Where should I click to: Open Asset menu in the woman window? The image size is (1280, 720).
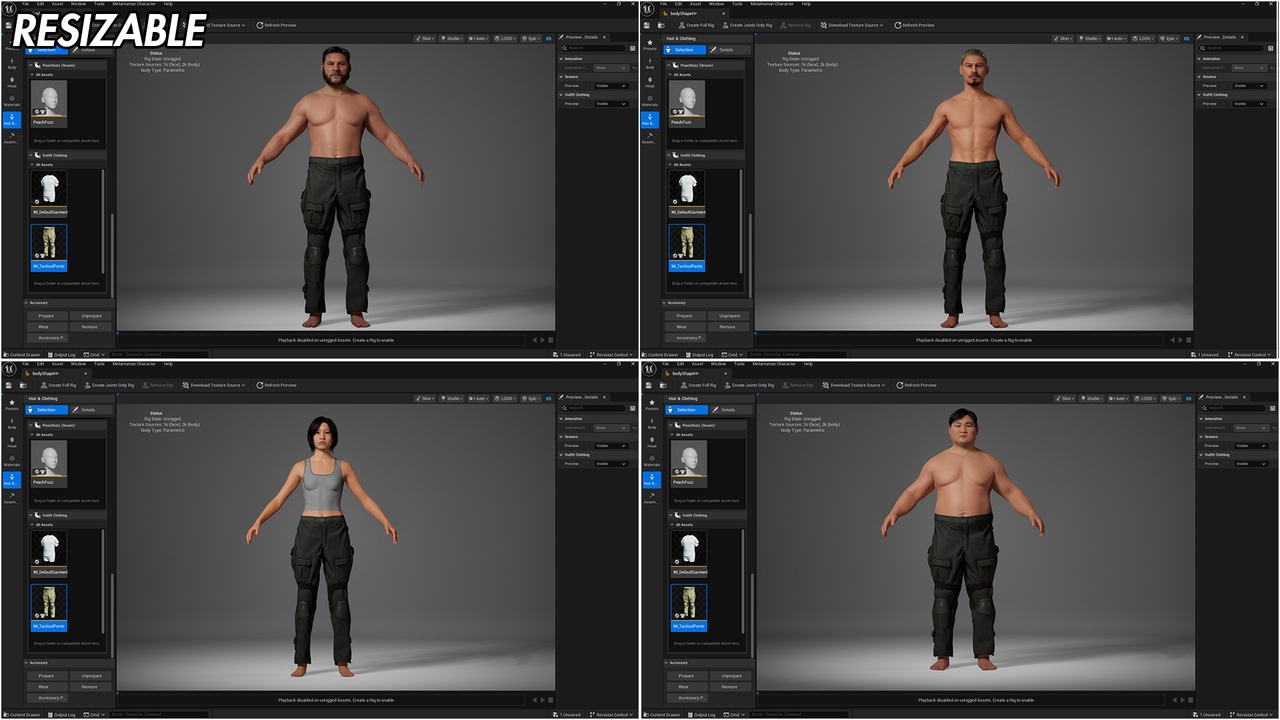[x=57, y=363]
